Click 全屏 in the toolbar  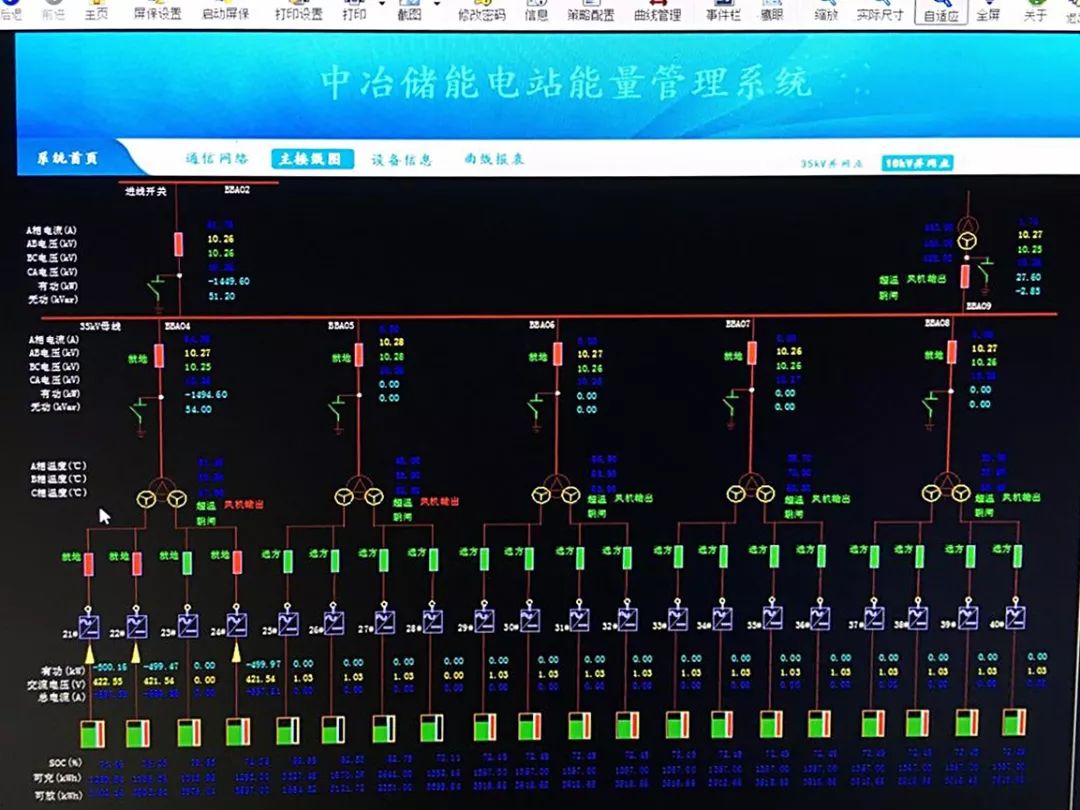pyautogui.click(x=988, y=12)
